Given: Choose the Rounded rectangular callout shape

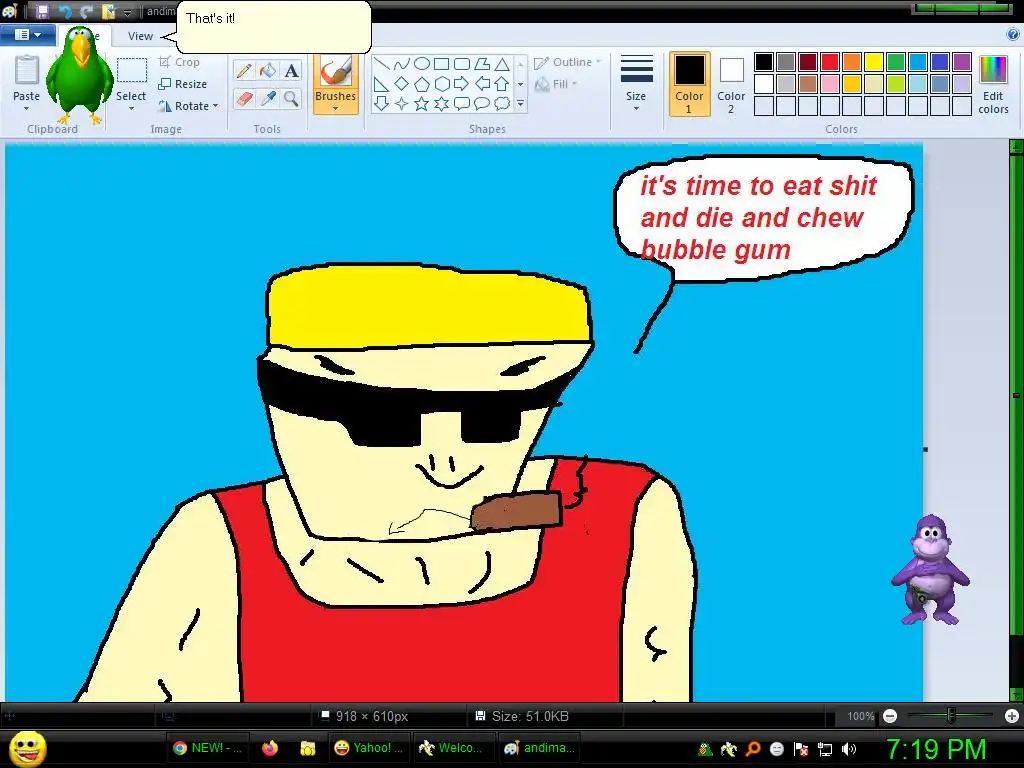Looking at the screenshot, I should 462,103.
